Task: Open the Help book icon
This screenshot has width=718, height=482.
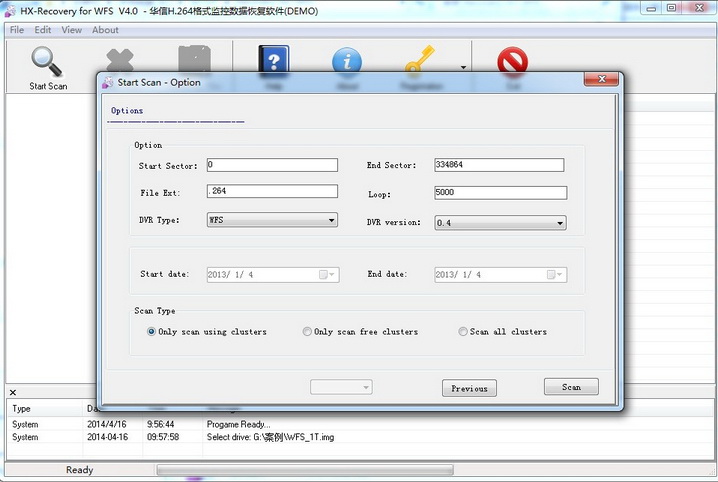Action: (x=273, y=59)
